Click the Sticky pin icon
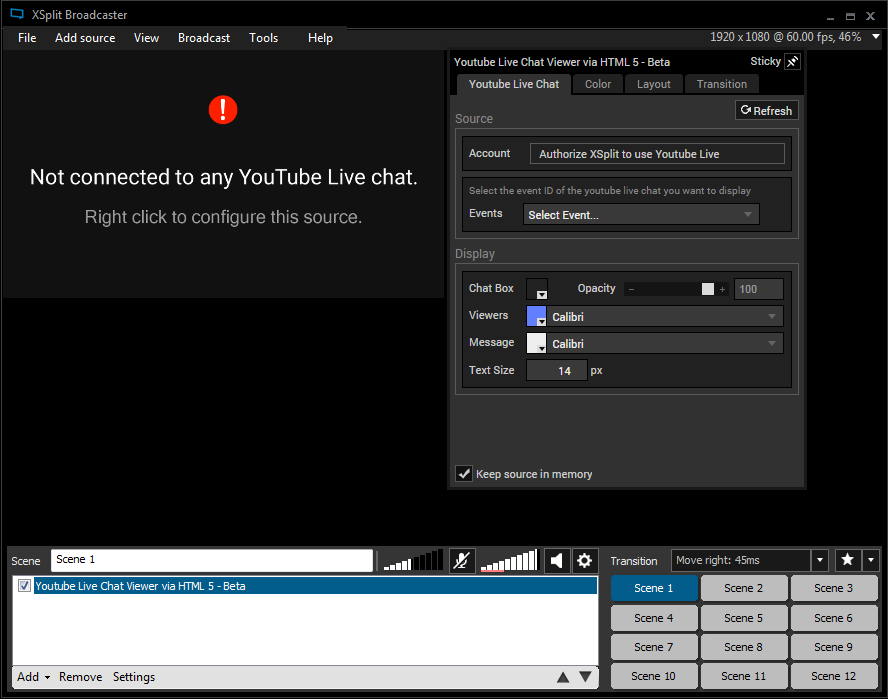 coord(792,61)
